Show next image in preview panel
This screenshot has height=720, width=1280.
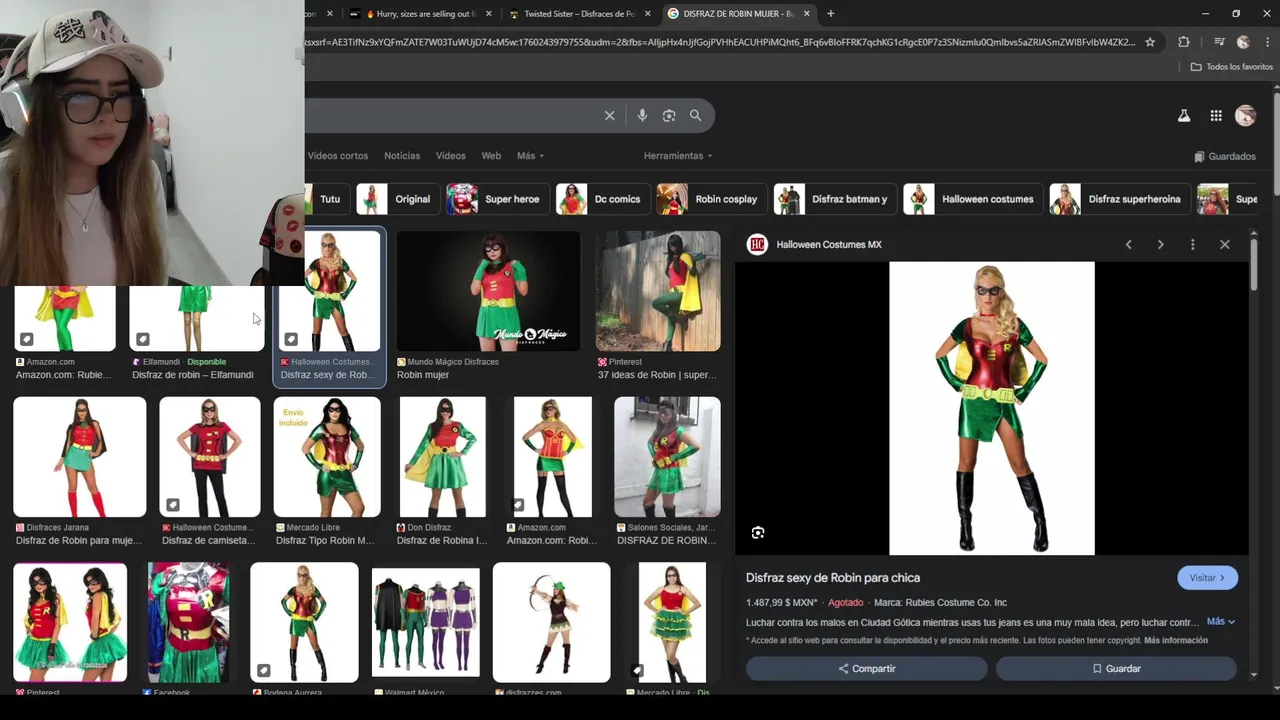pyautogui.click(x=1160, y=245)
